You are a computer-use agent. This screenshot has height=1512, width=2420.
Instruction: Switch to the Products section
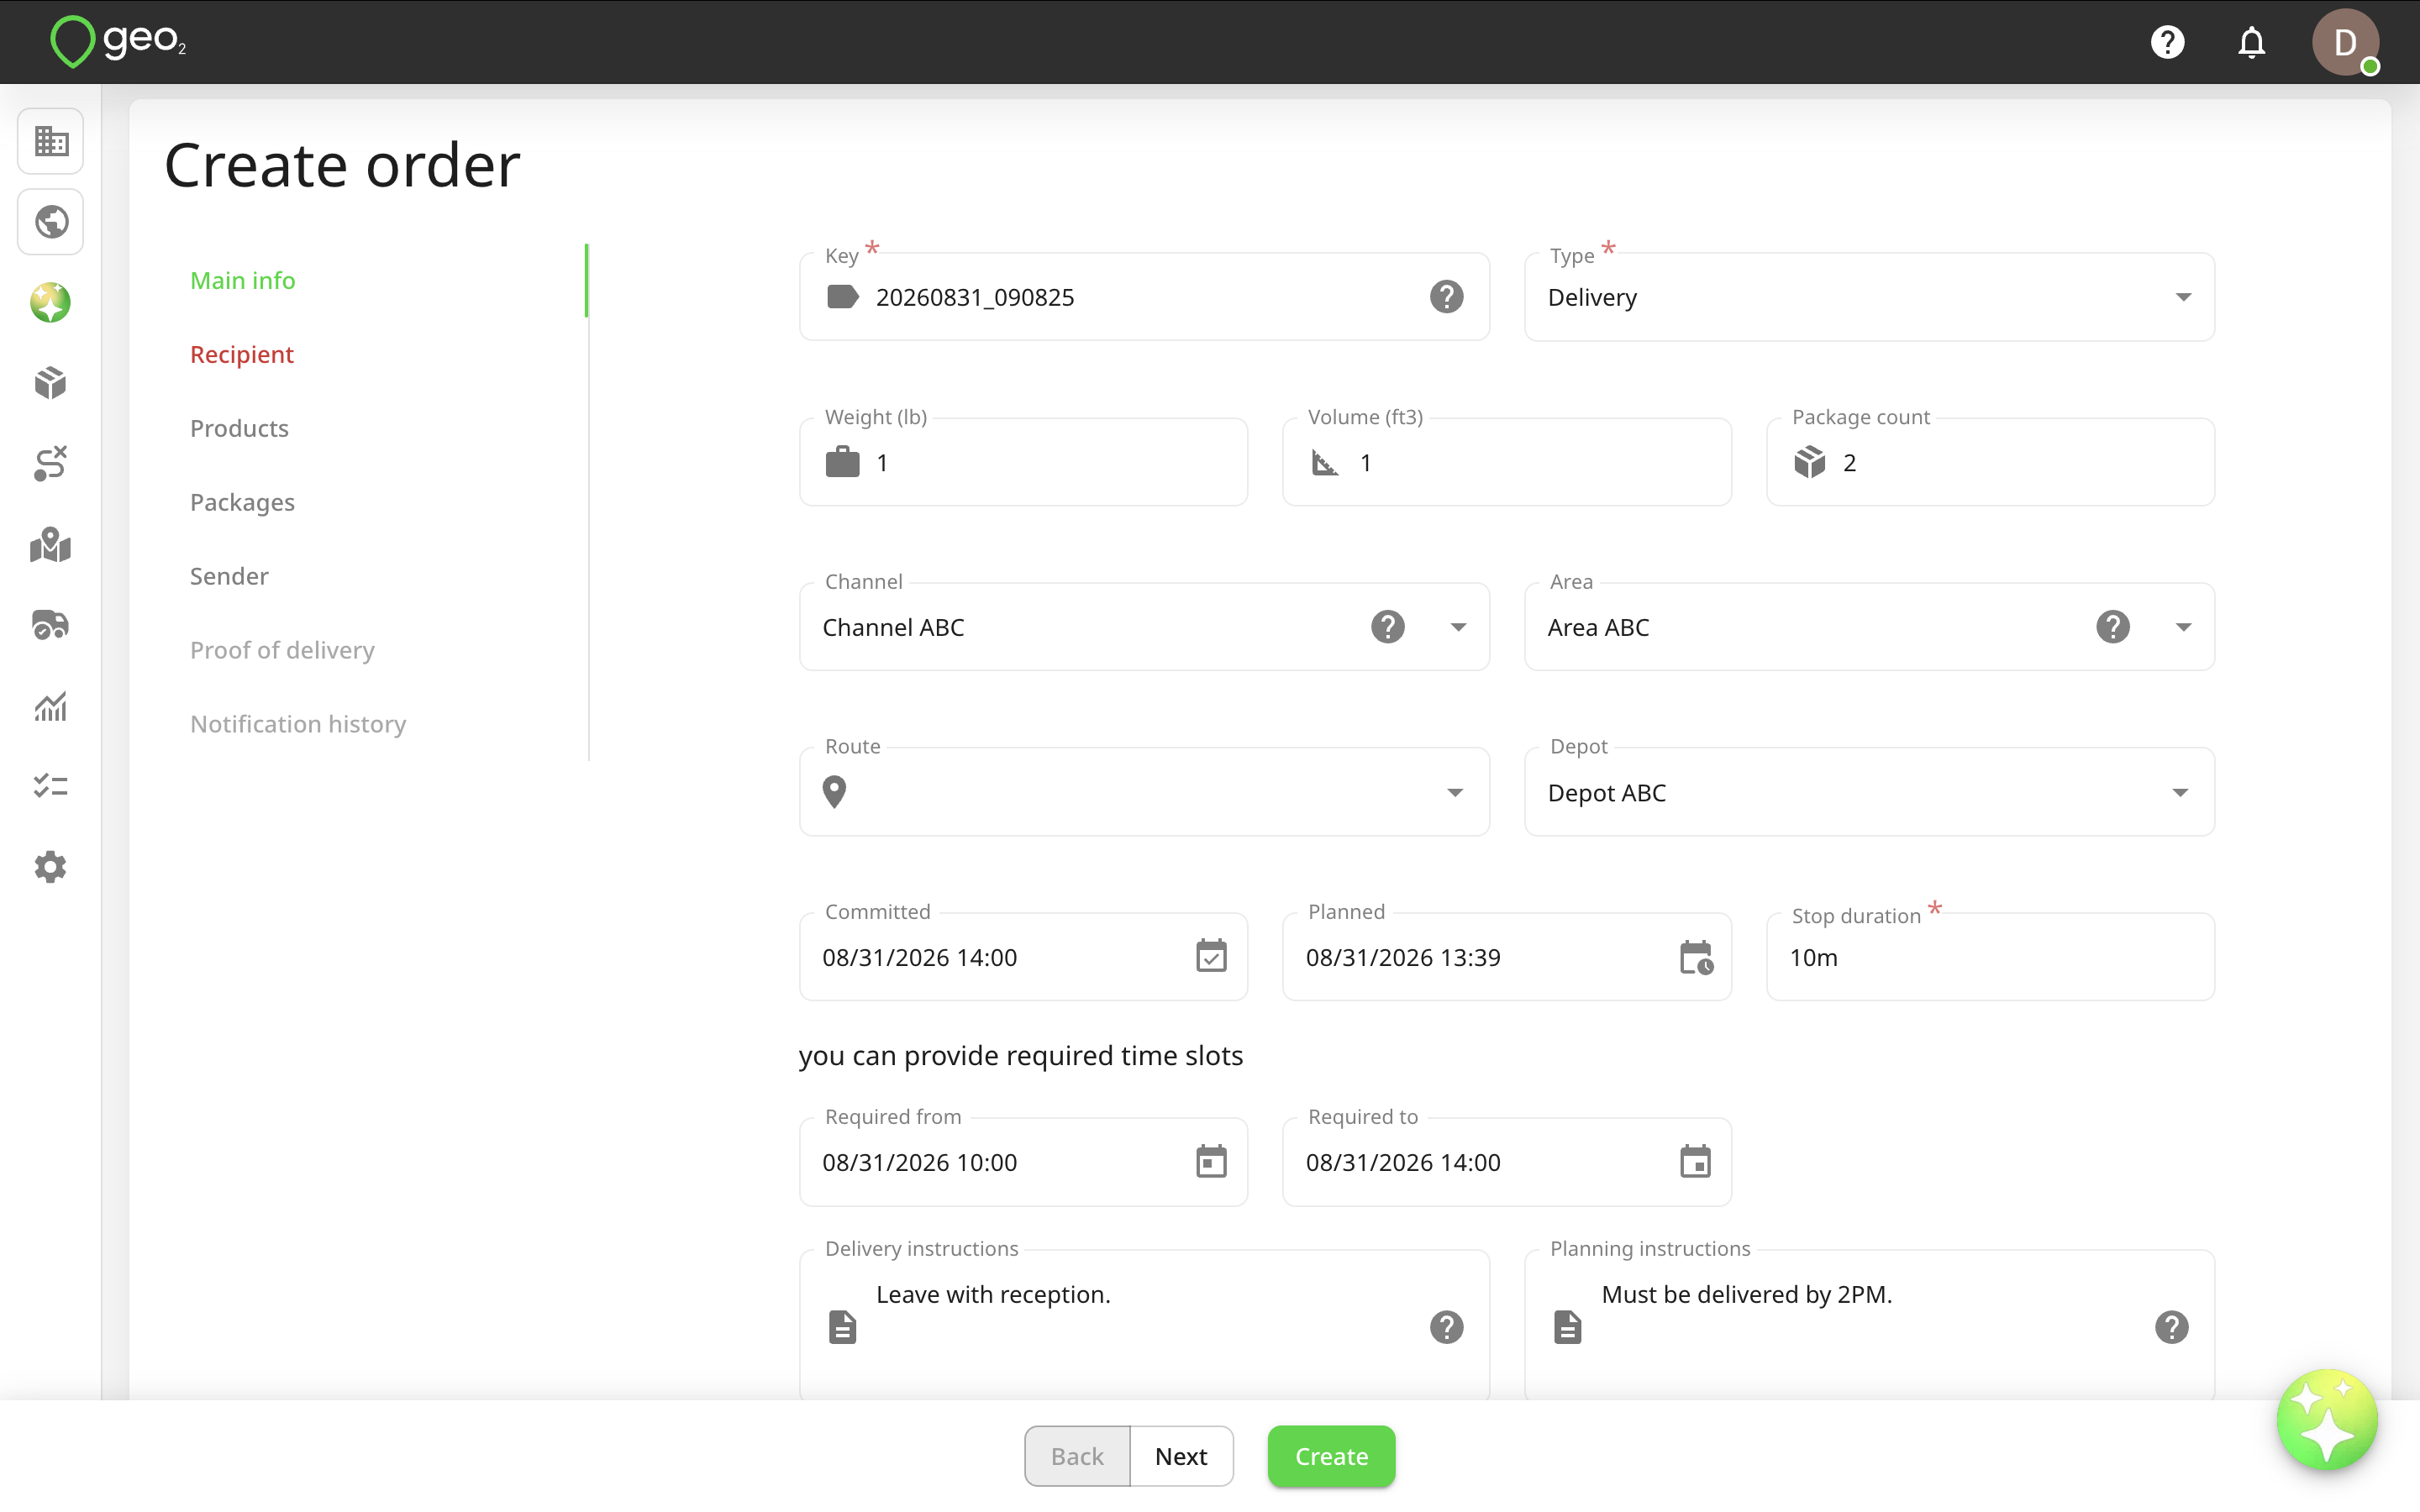coord(239,428)
